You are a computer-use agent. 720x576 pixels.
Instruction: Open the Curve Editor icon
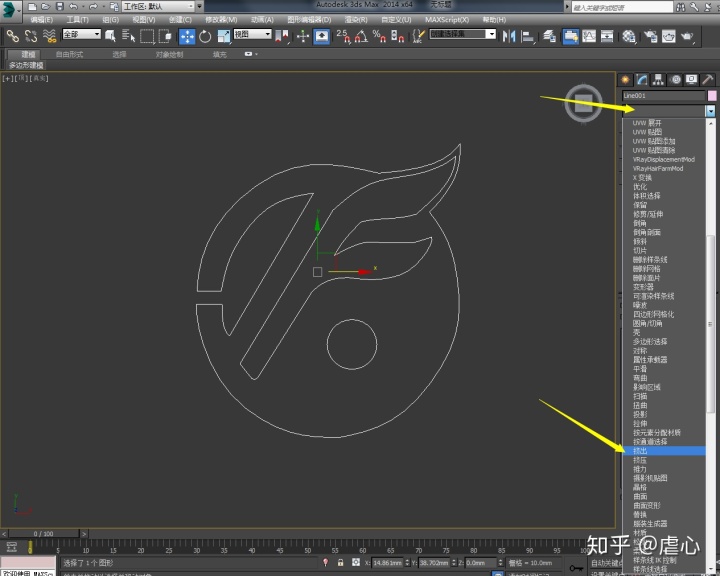tap(589, 36)
